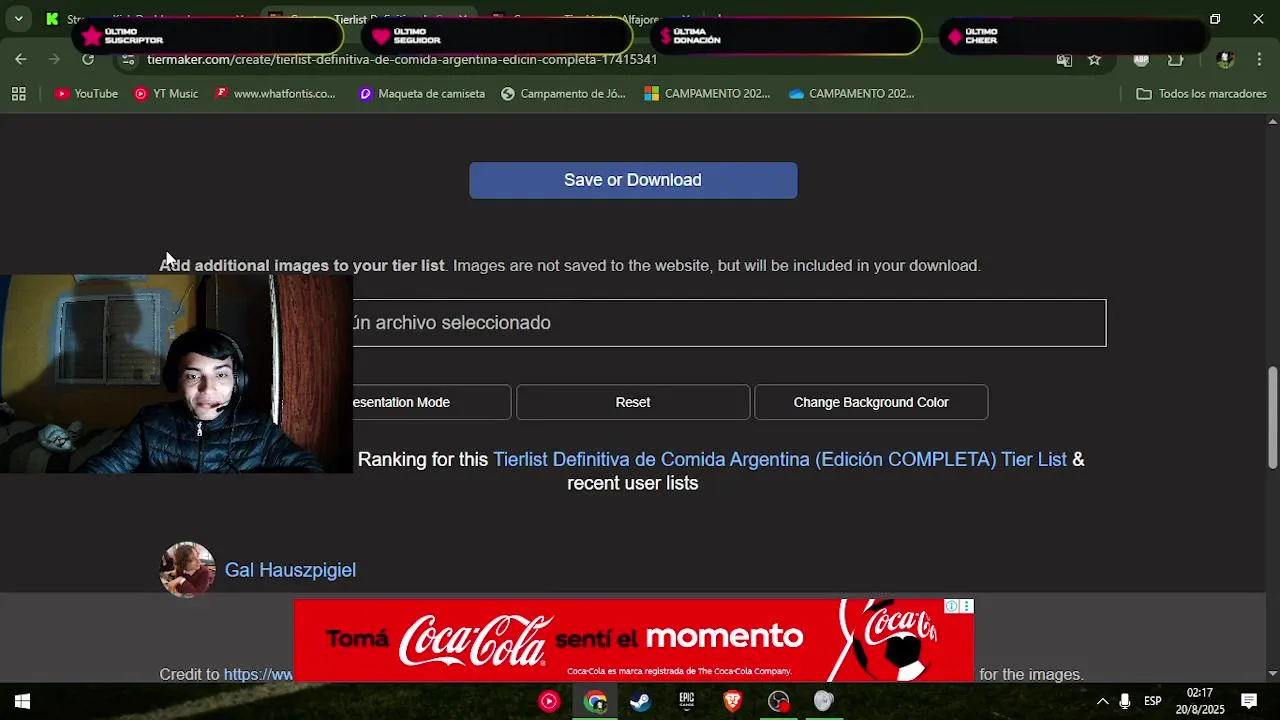The image size is (1280, 720).
Task: Open the browser extensions puzzle icon
Action: point(1175,60)
